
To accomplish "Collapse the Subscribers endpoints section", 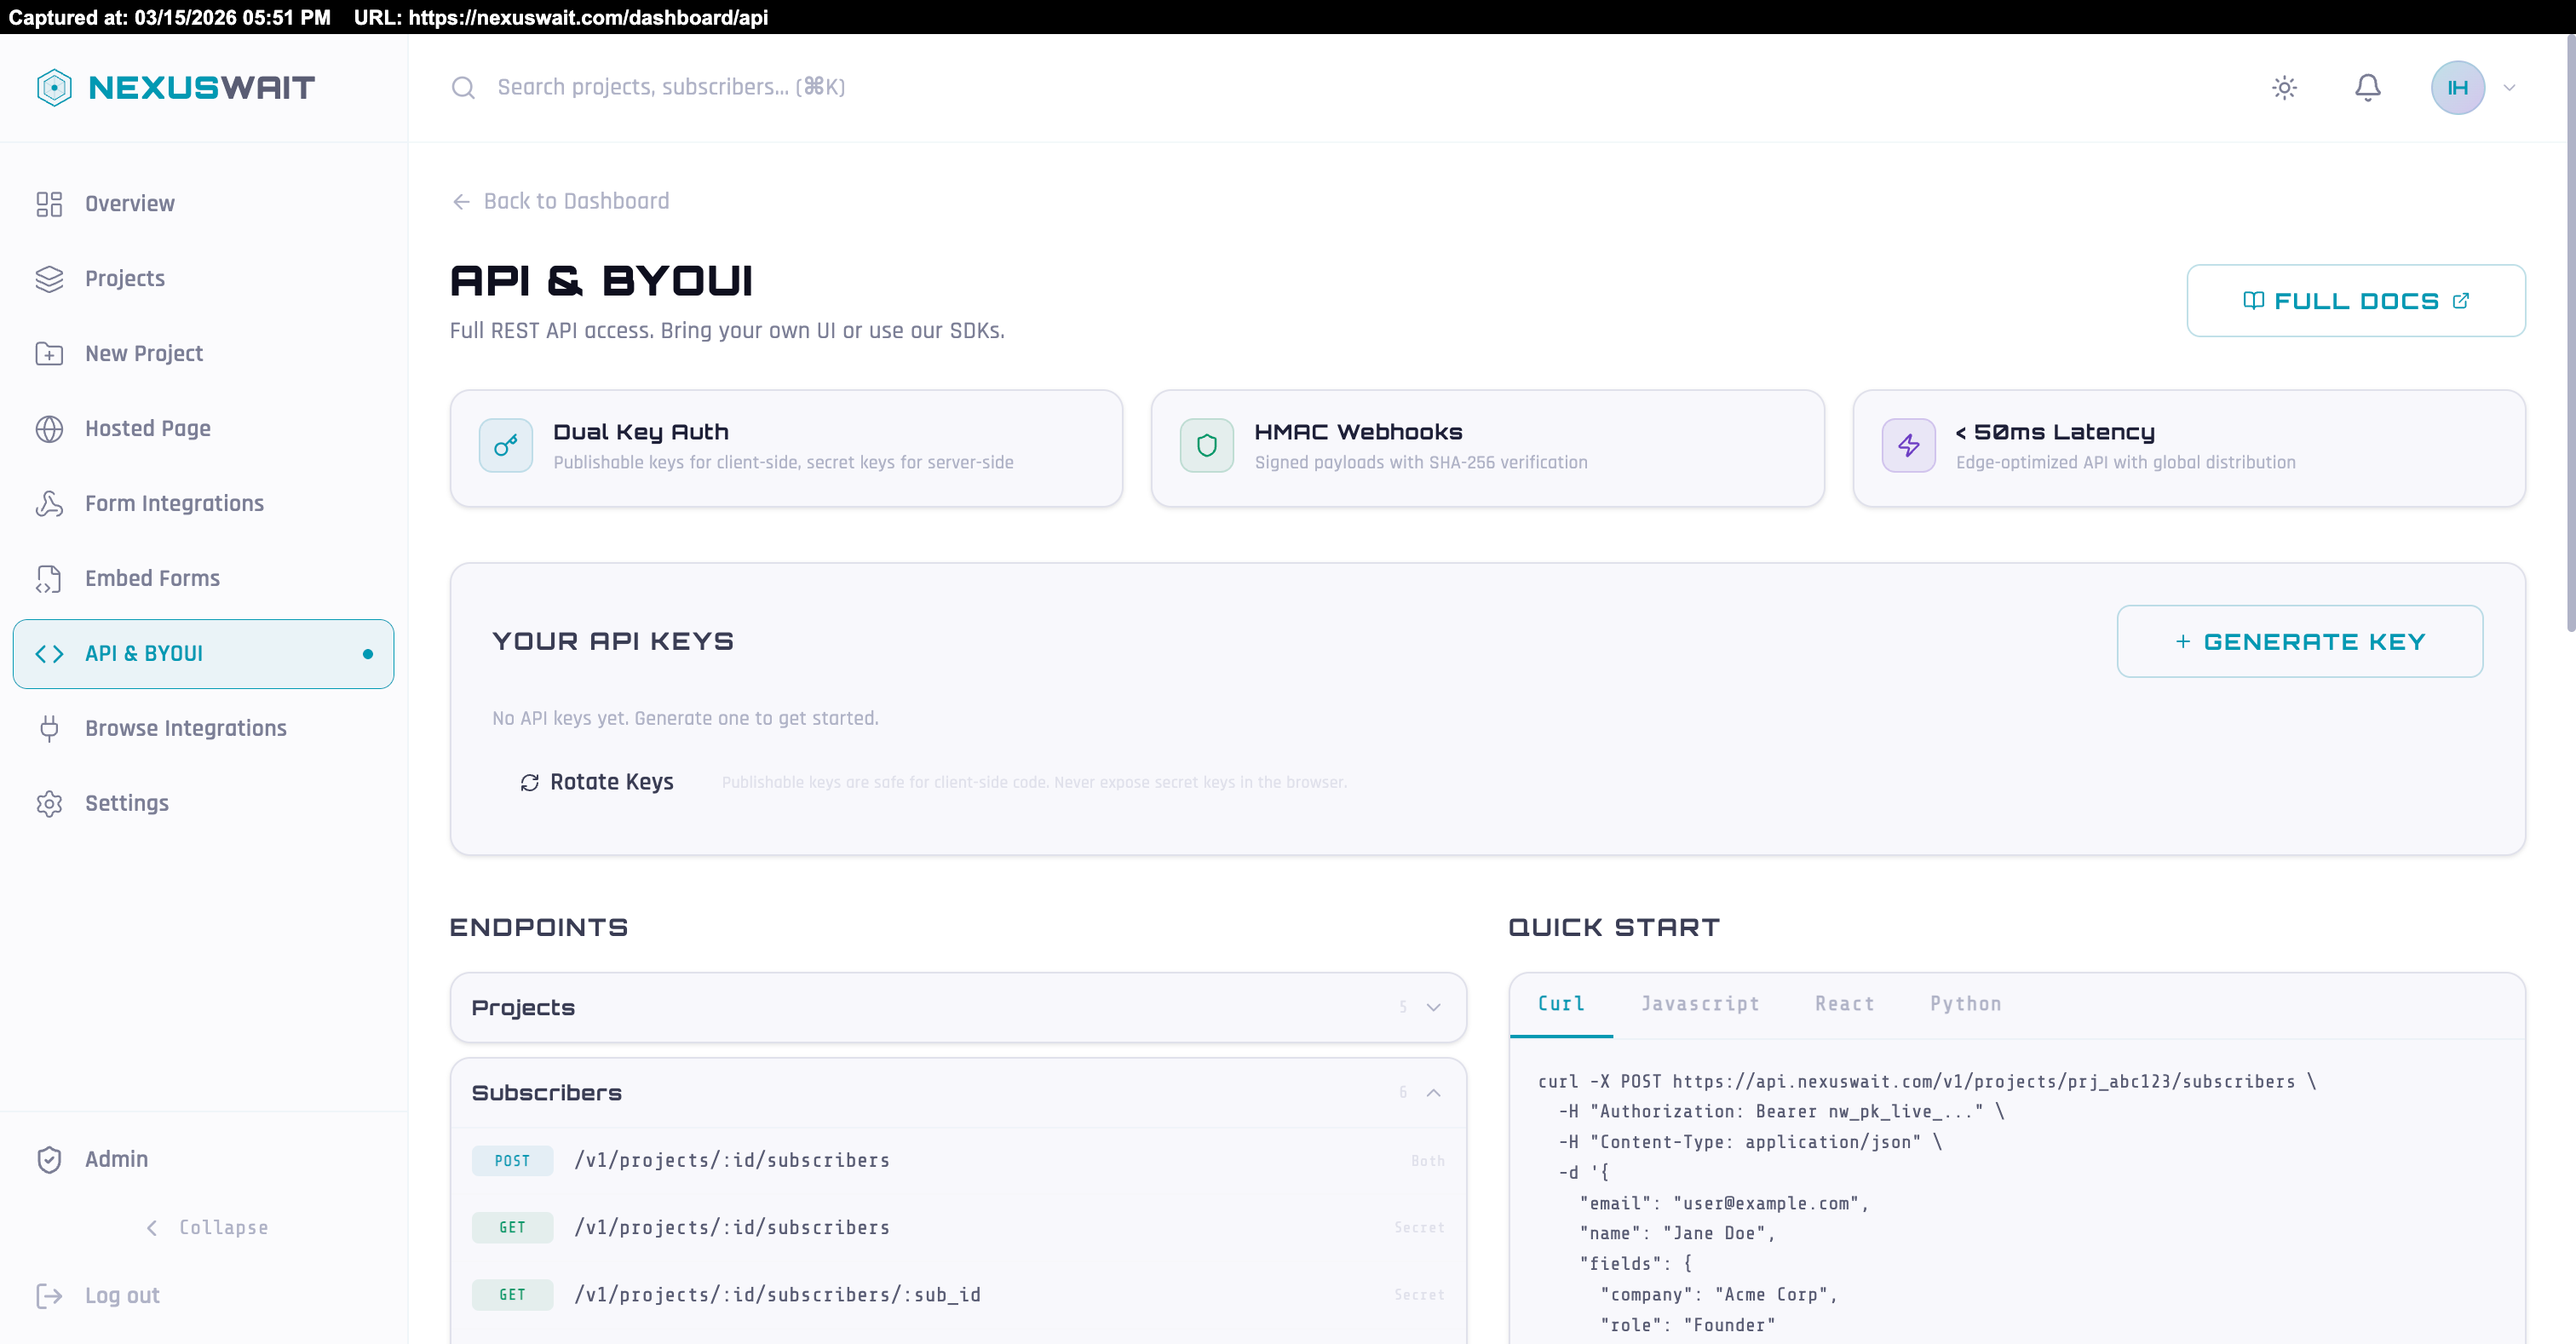I will (x=1433, y=1093).
